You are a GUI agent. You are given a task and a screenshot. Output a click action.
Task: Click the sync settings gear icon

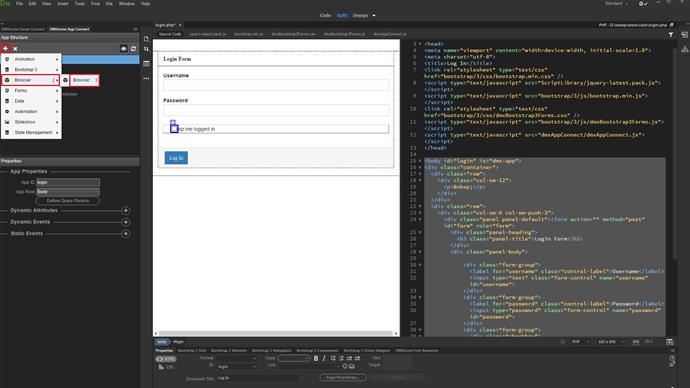tap(642, 4)
